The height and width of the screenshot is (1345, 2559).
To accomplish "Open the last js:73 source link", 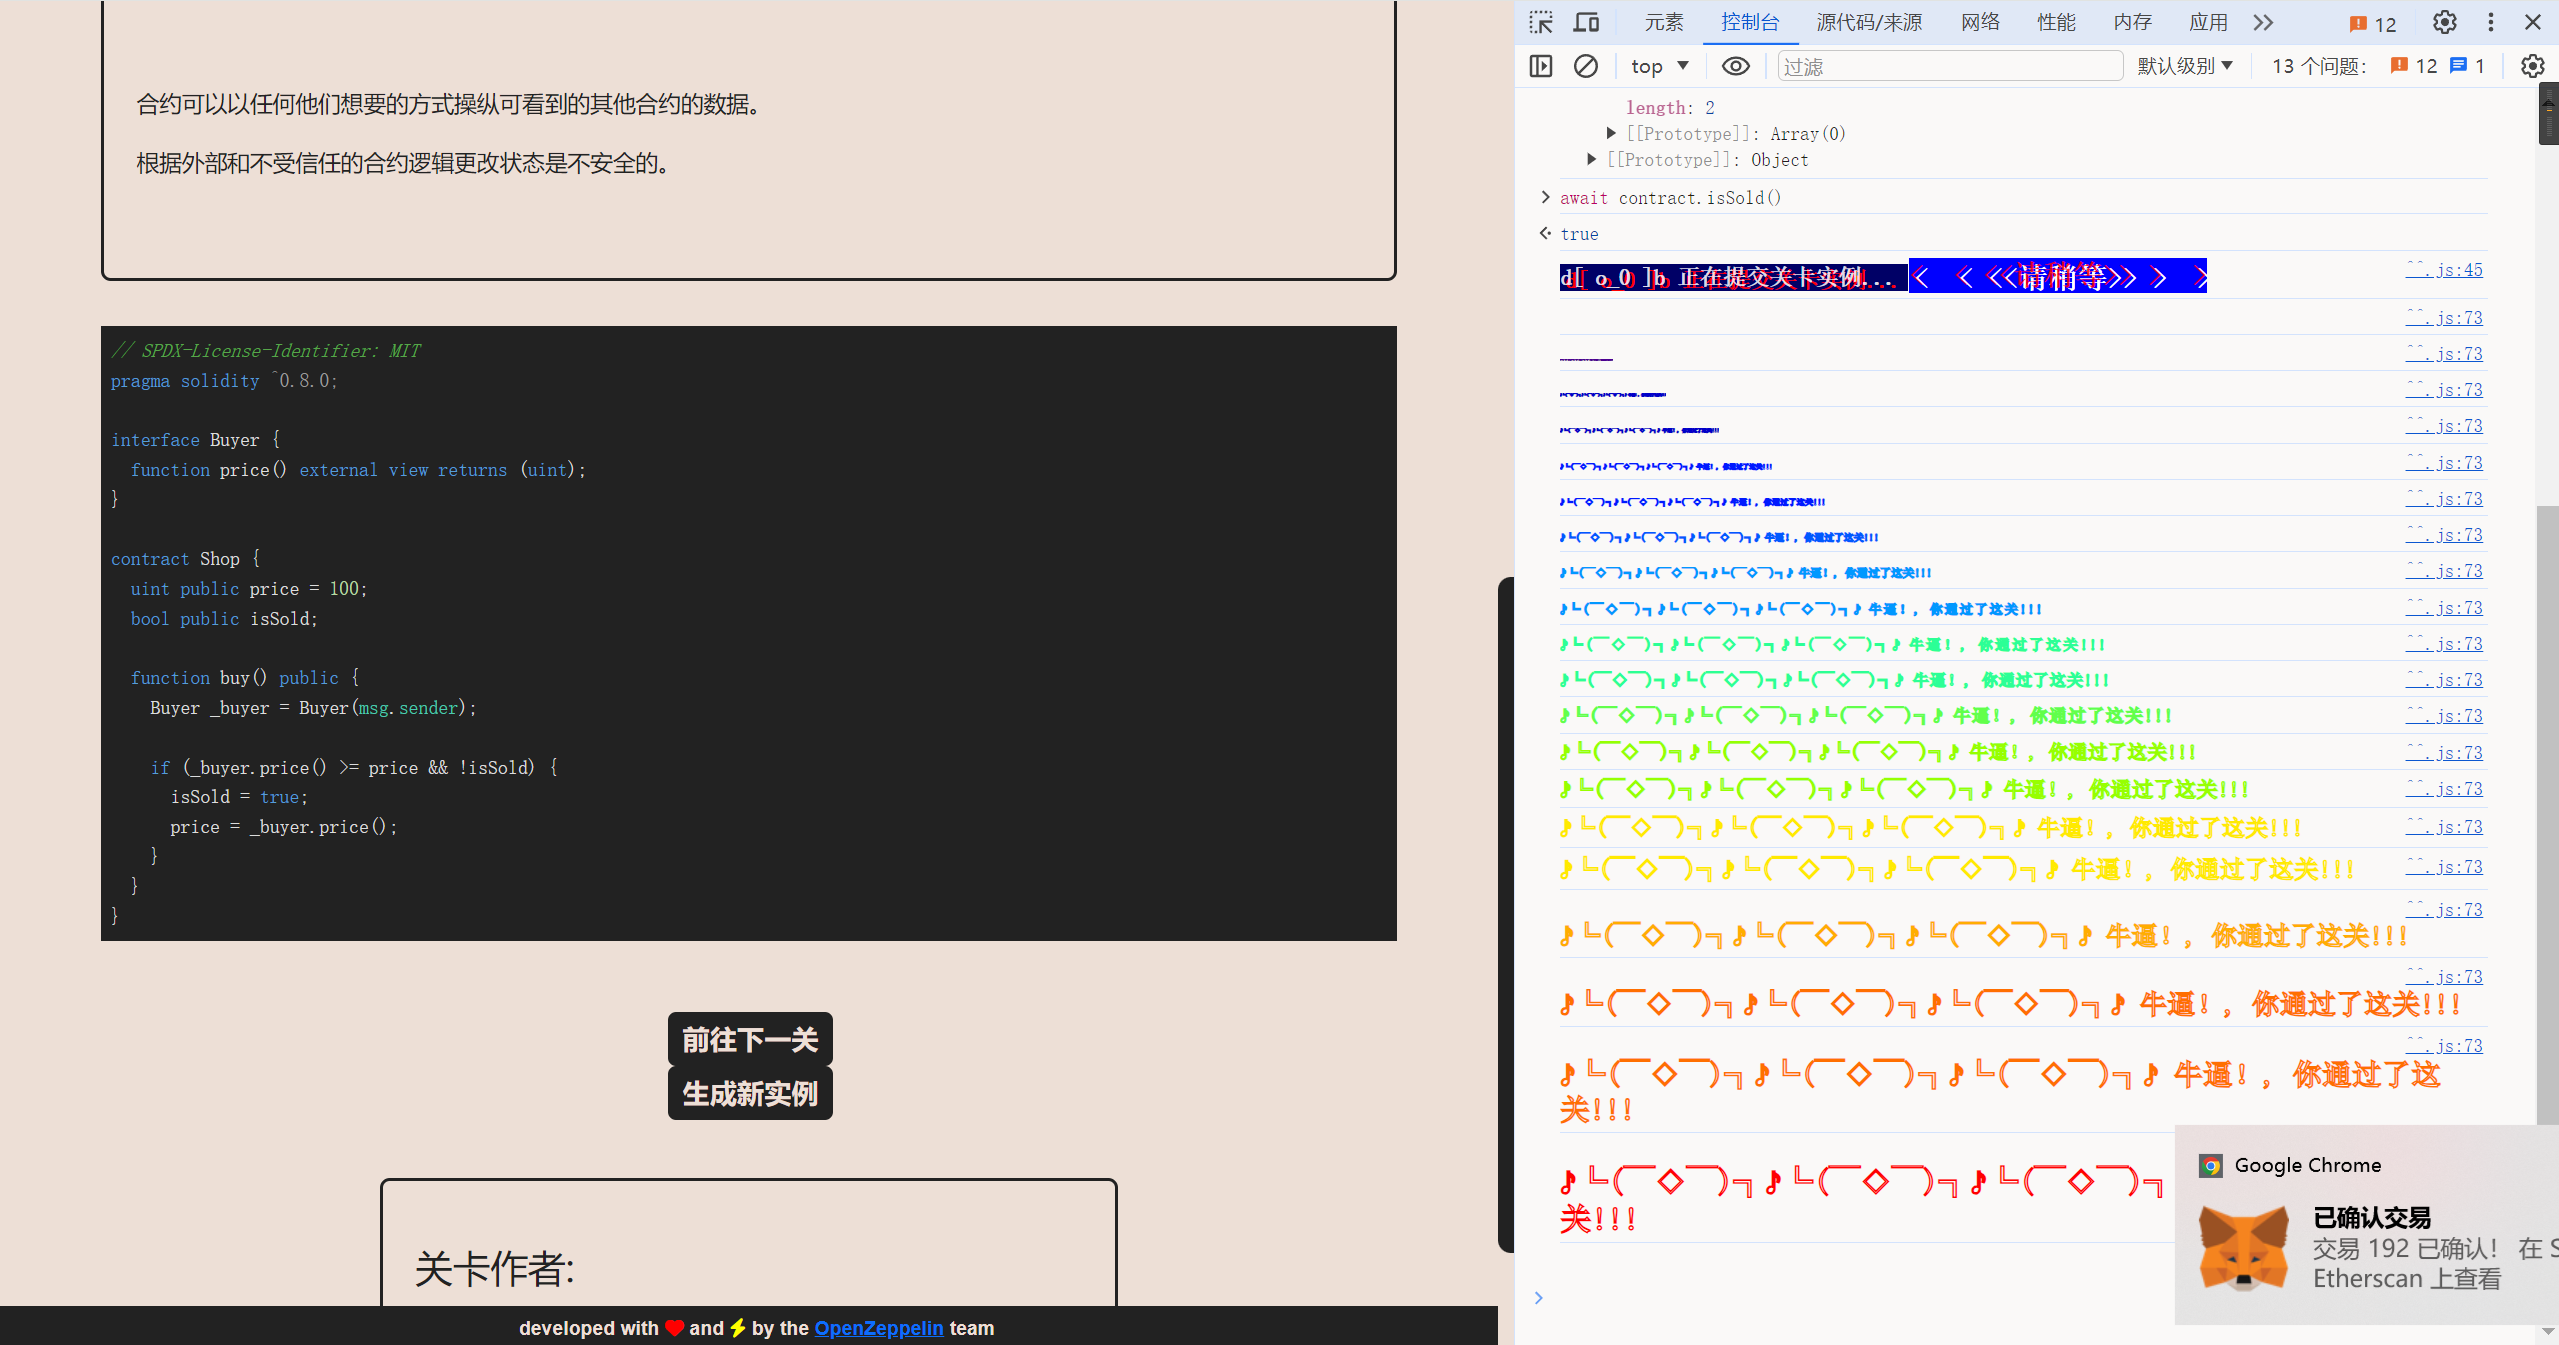I will (2444, 1046).
